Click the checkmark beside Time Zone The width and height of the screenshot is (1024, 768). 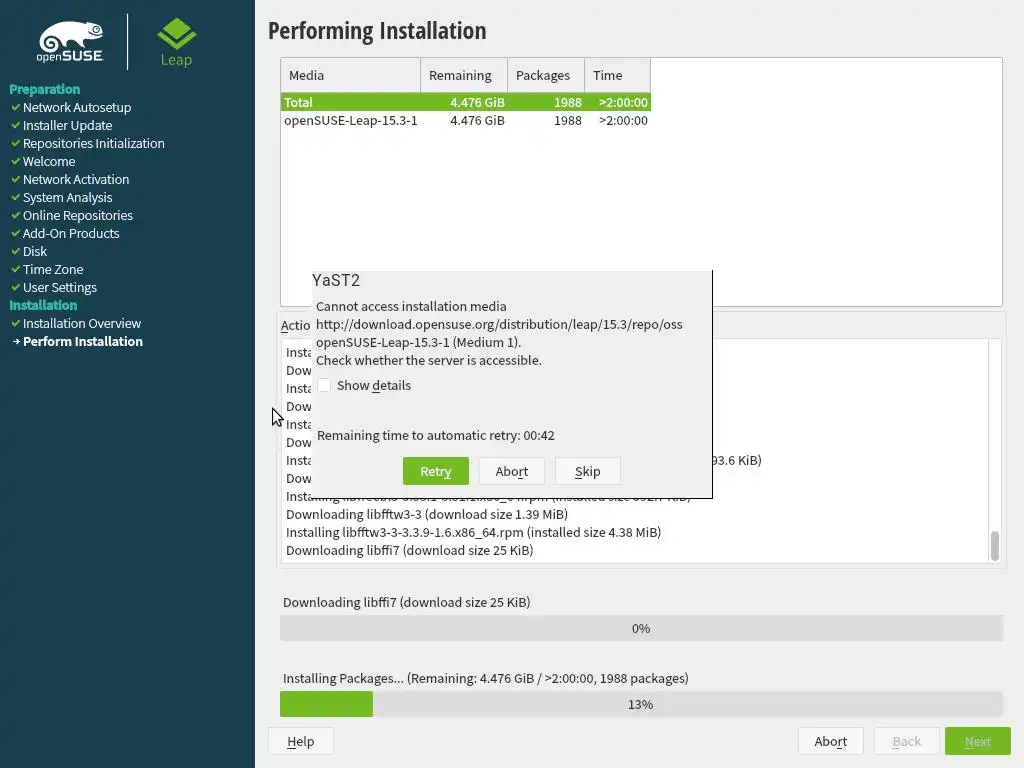(15, 269)
